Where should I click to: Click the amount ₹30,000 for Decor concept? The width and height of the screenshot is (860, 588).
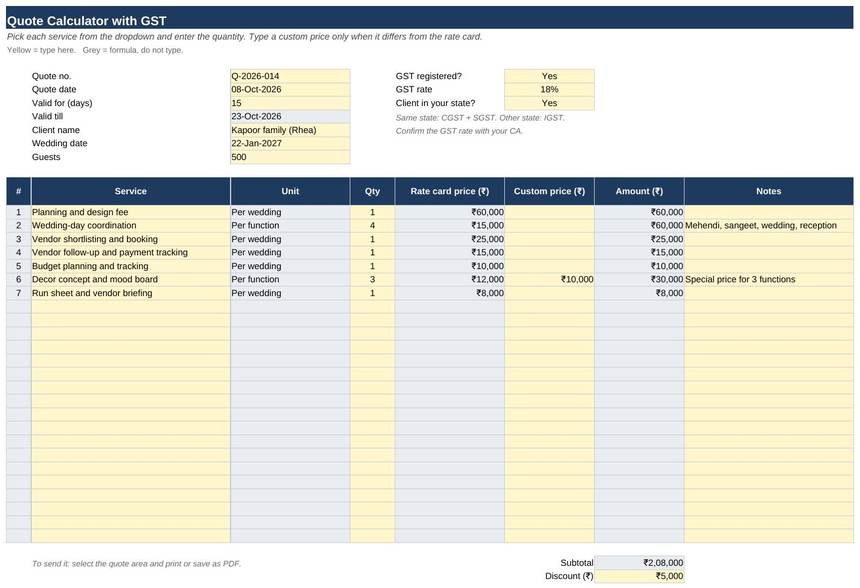pos(640,279)
